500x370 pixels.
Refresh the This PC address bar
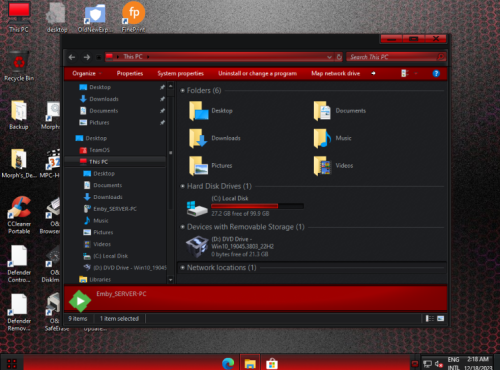point(339,57)
